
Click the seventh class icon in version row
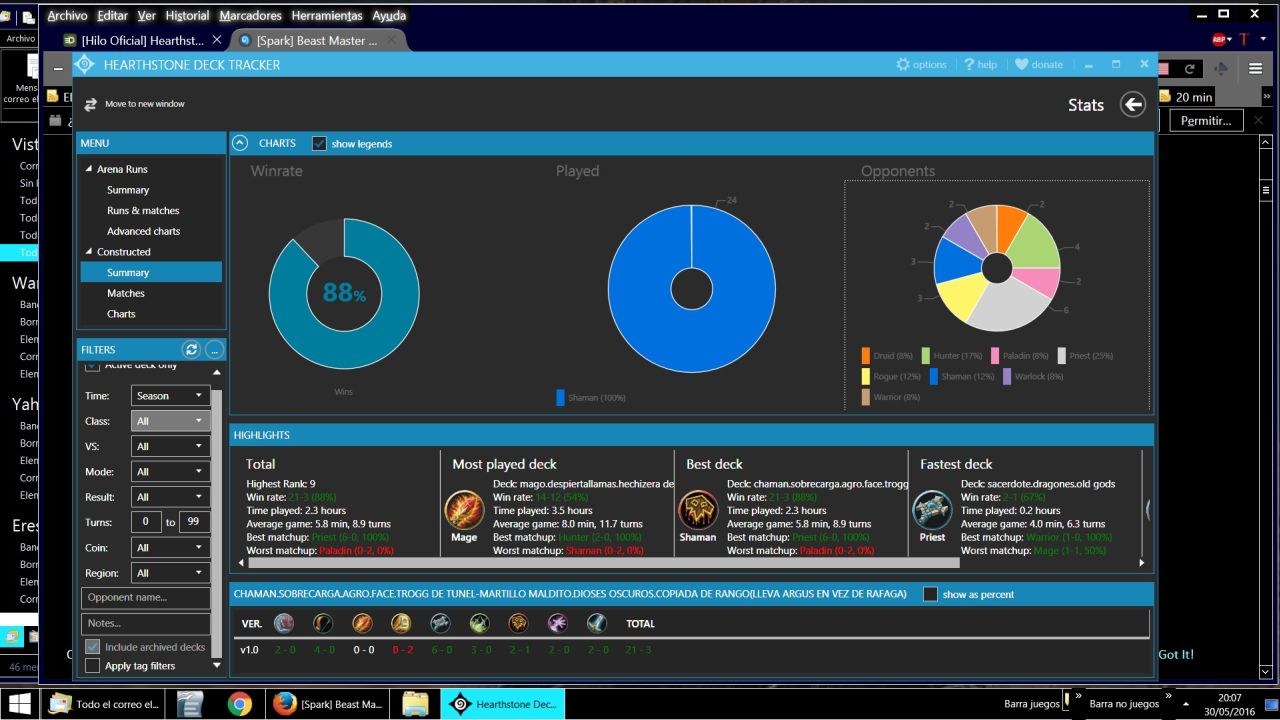(518, 623)
